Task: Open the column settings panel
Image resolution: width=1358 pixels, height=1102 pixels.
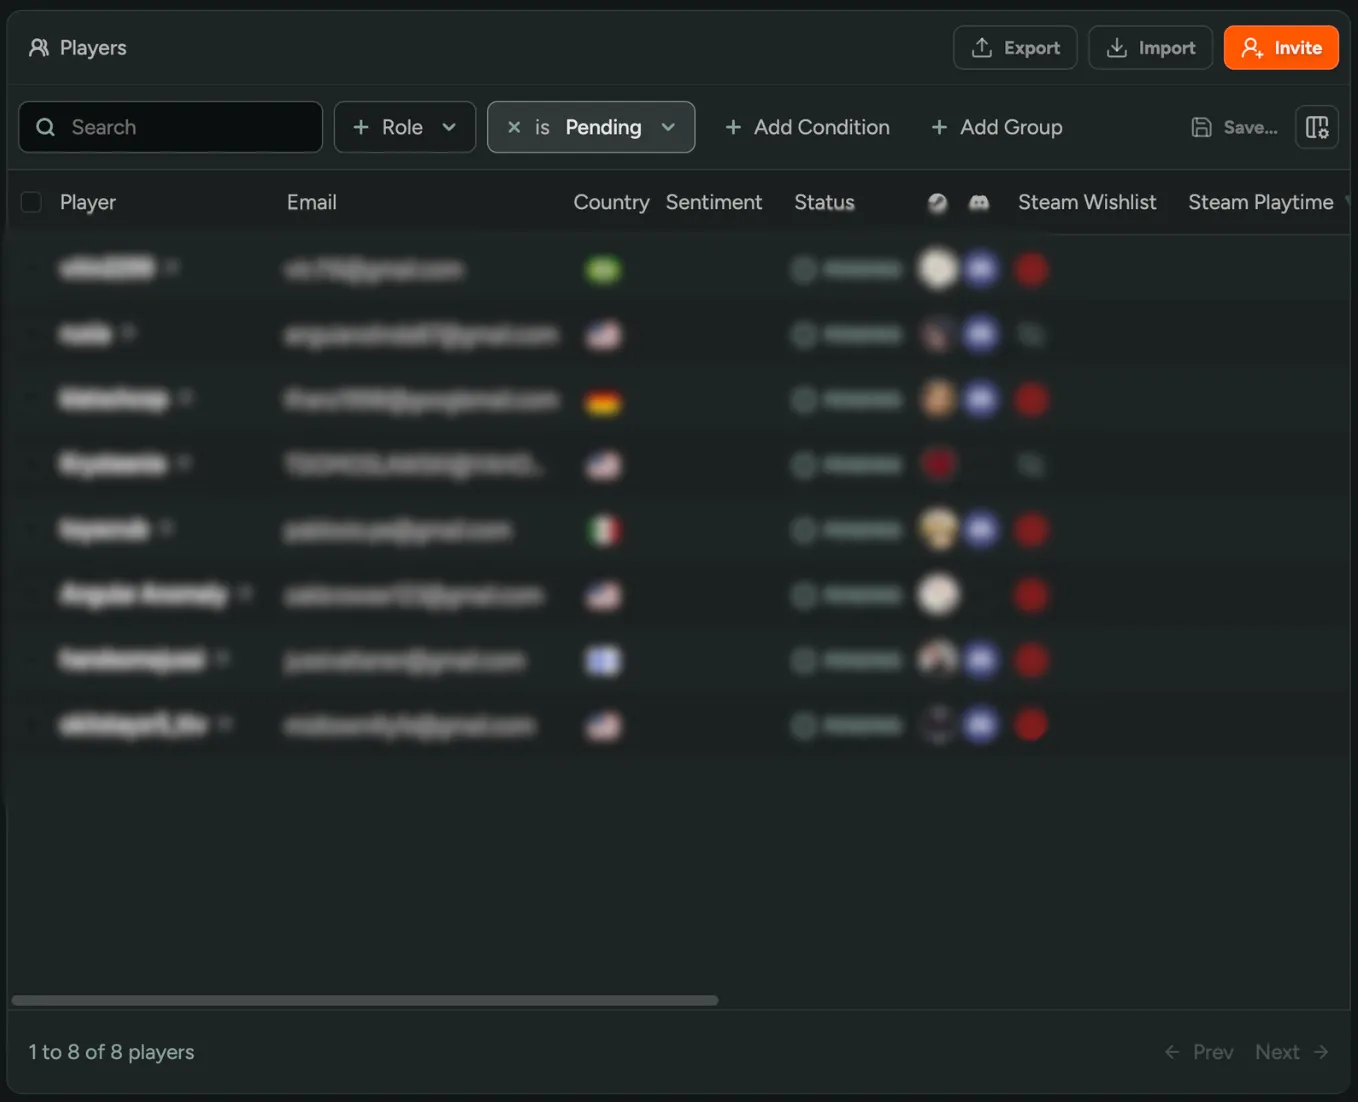Action: tap(1316, 127)
